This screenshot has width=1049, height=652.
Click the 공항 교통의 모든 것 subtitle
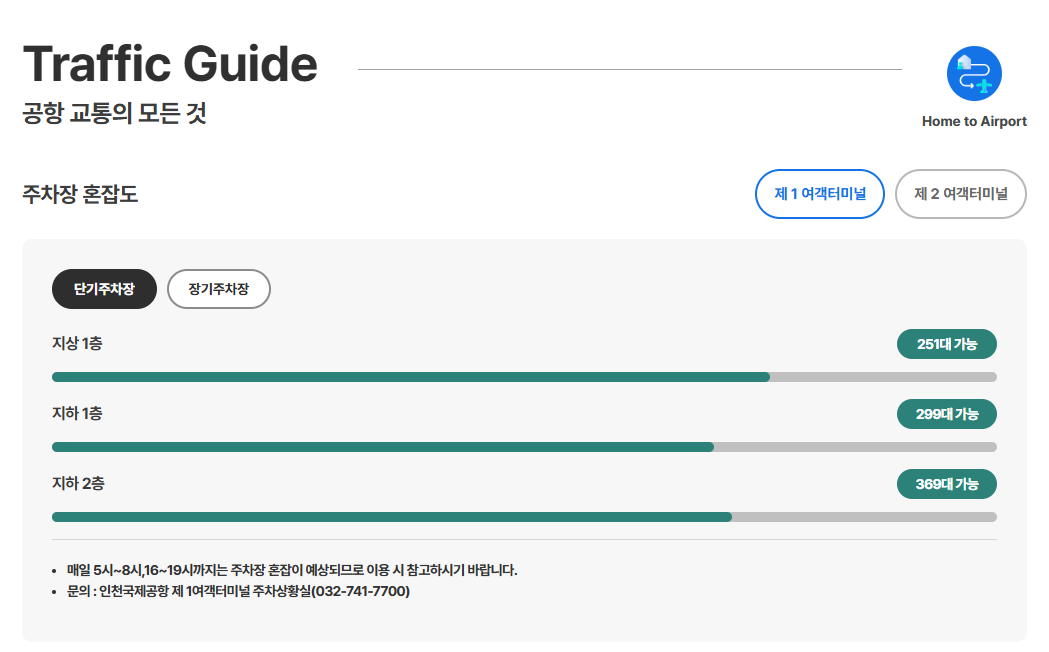coord(114,113)
